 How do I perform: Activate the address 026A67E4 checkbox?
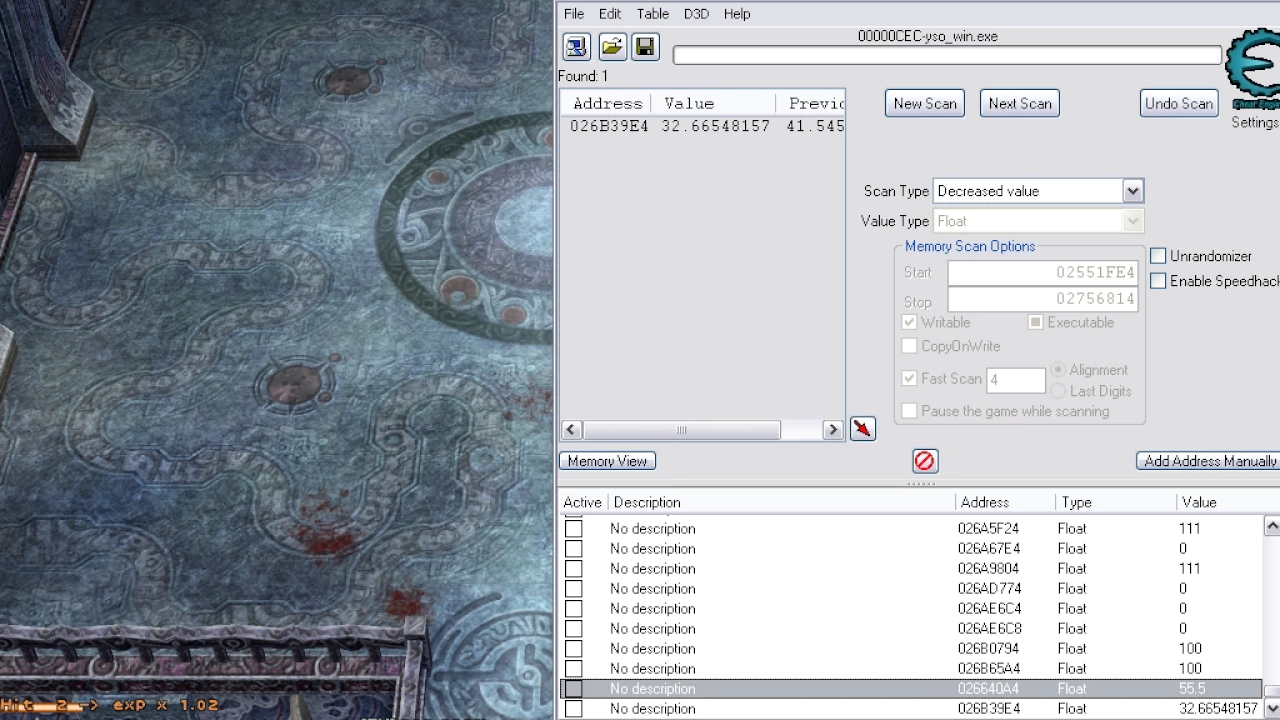click(573, 548)
